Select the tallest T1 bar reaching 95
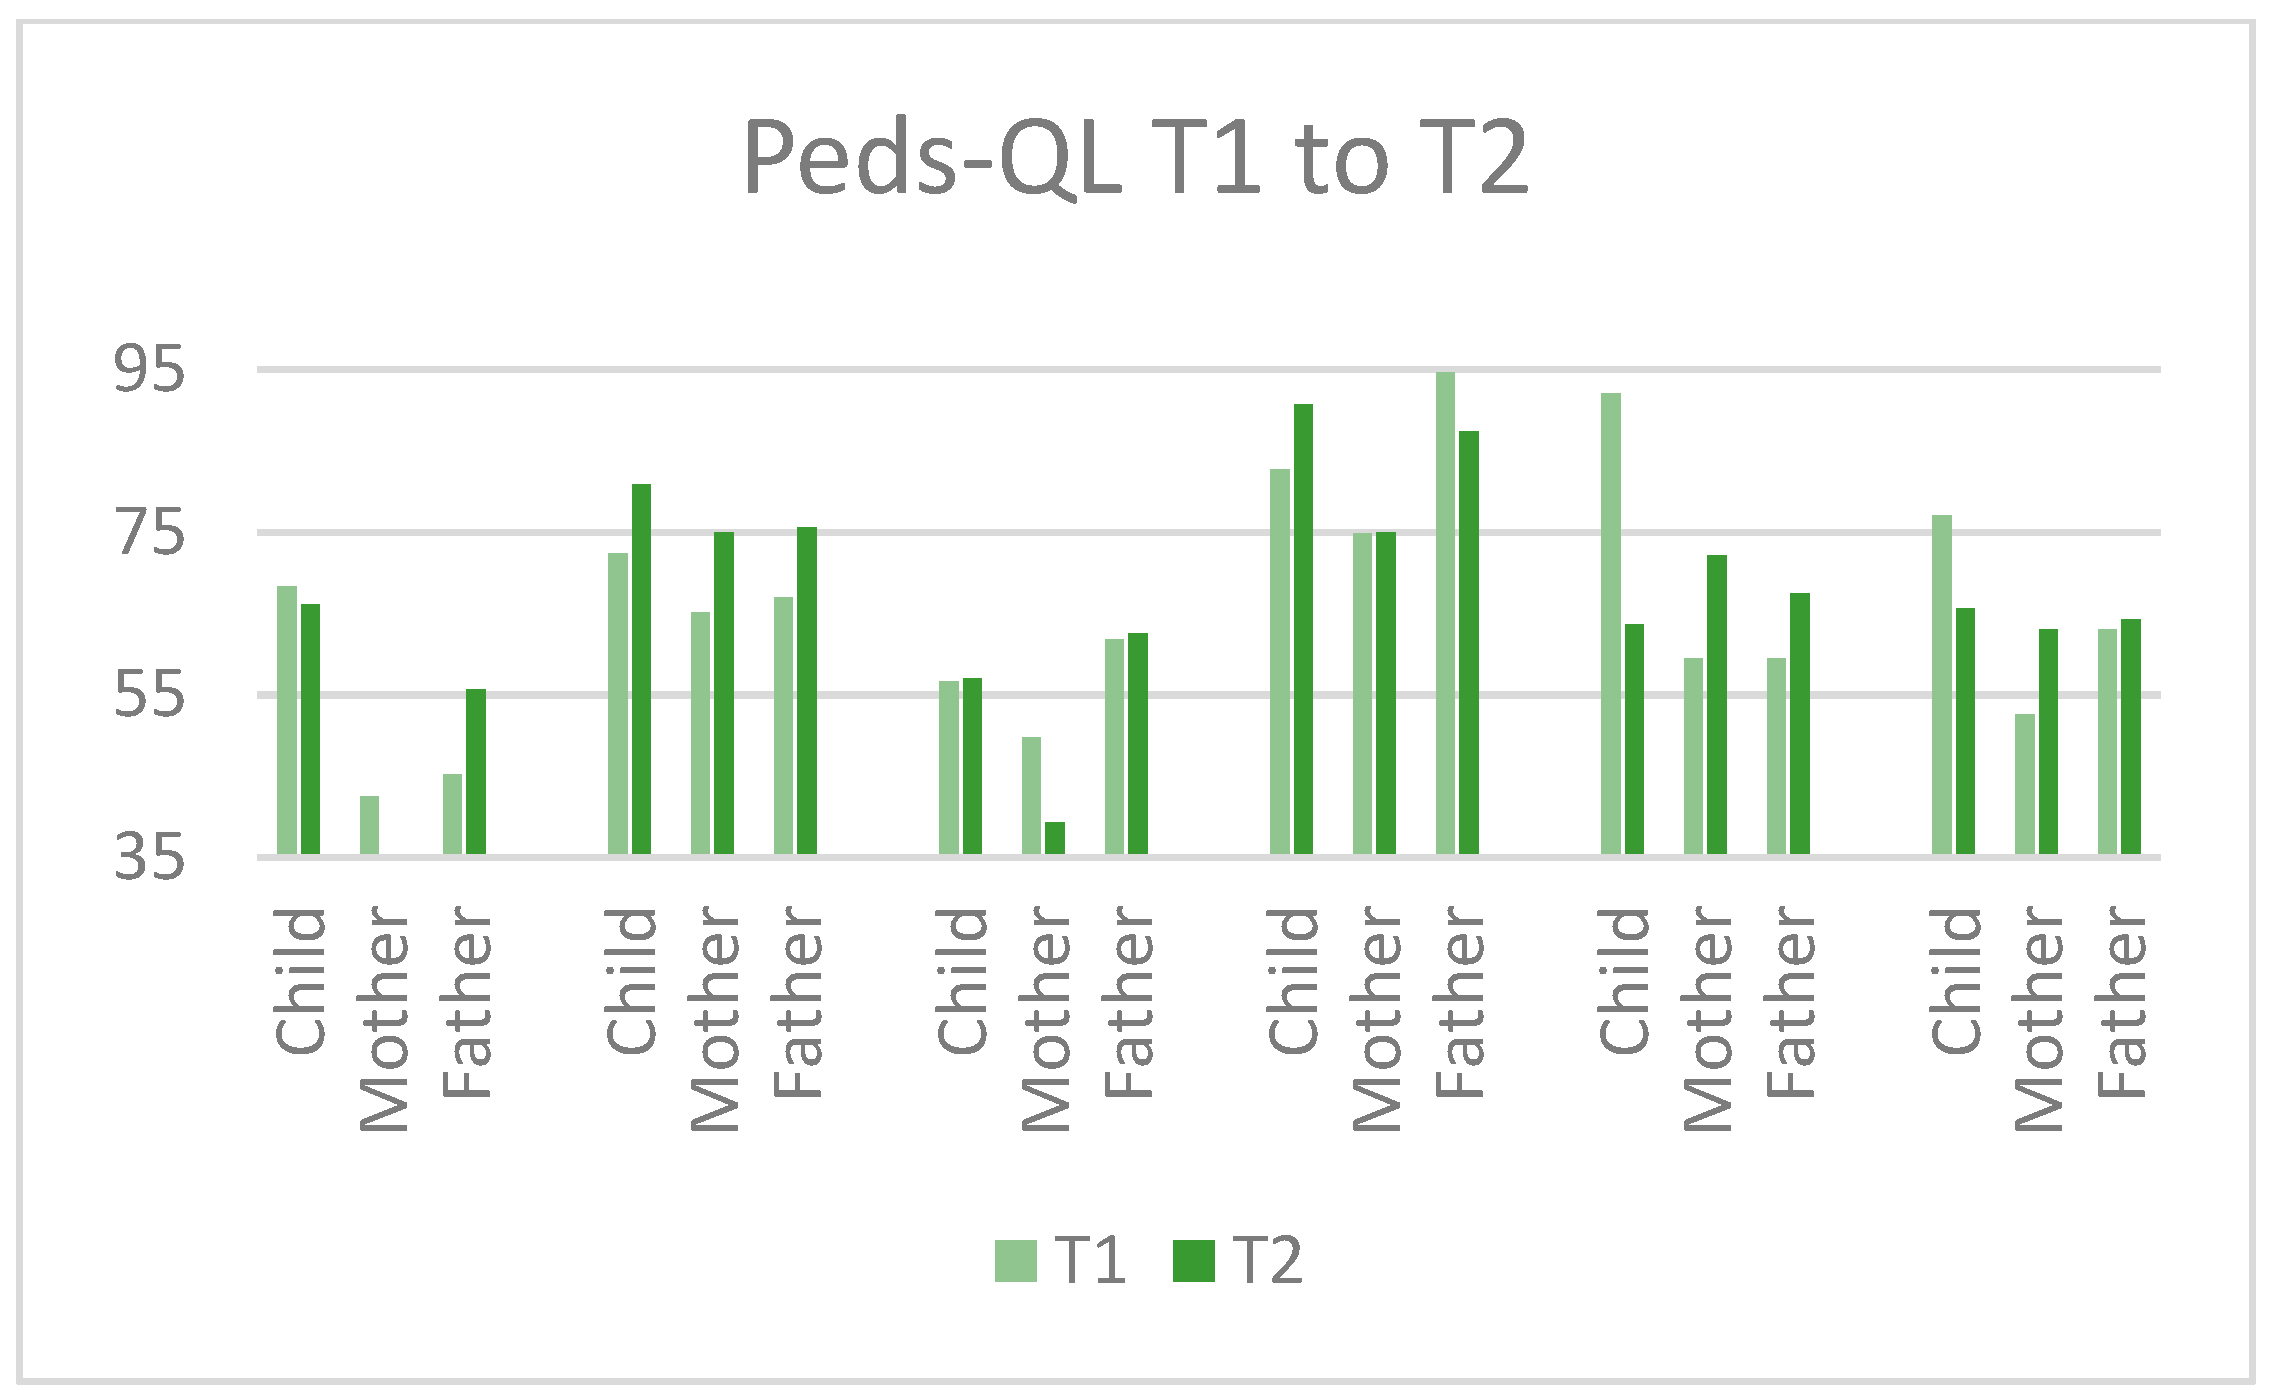Image resolution: width=2278 pixels, height=1400 pixels. (1445, 612)
